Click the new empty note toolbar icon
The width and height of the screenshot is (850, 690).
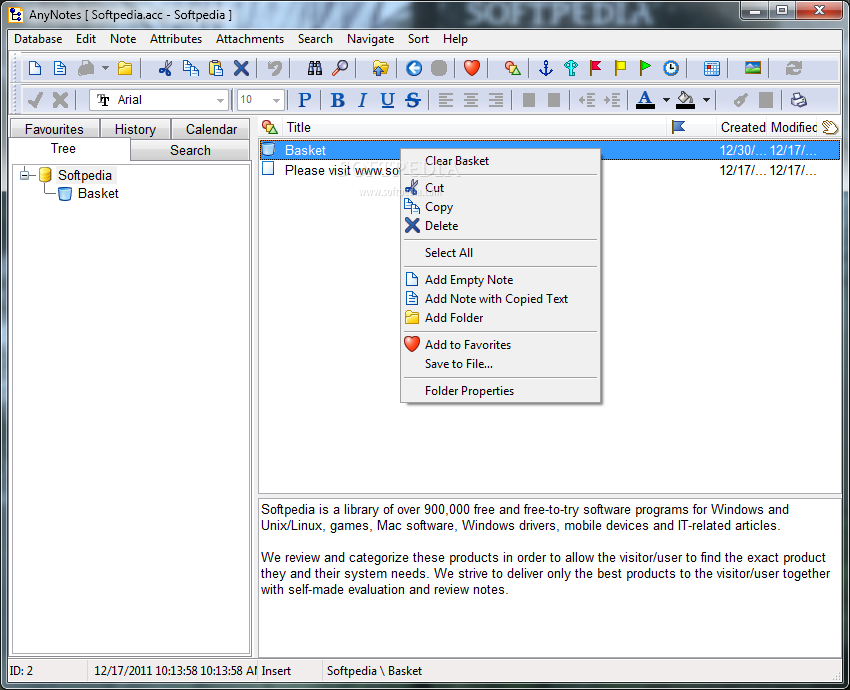coord(35,68)
